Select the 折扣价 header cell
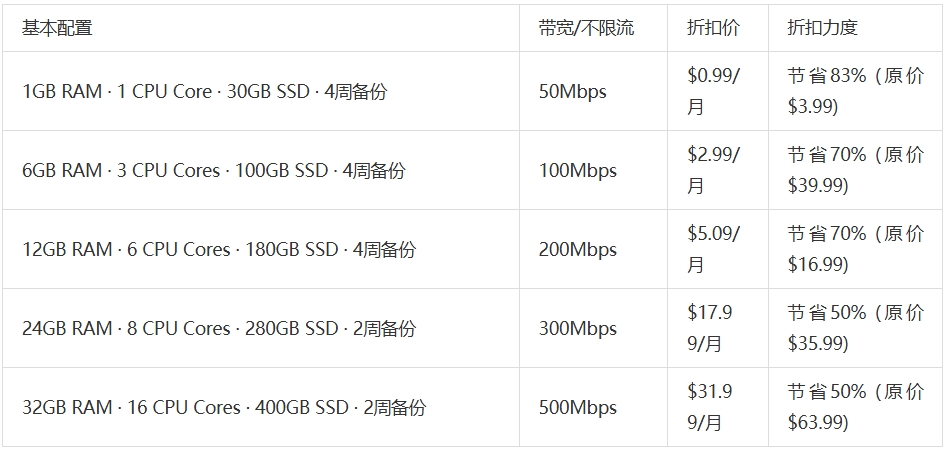 coord(713,28)
